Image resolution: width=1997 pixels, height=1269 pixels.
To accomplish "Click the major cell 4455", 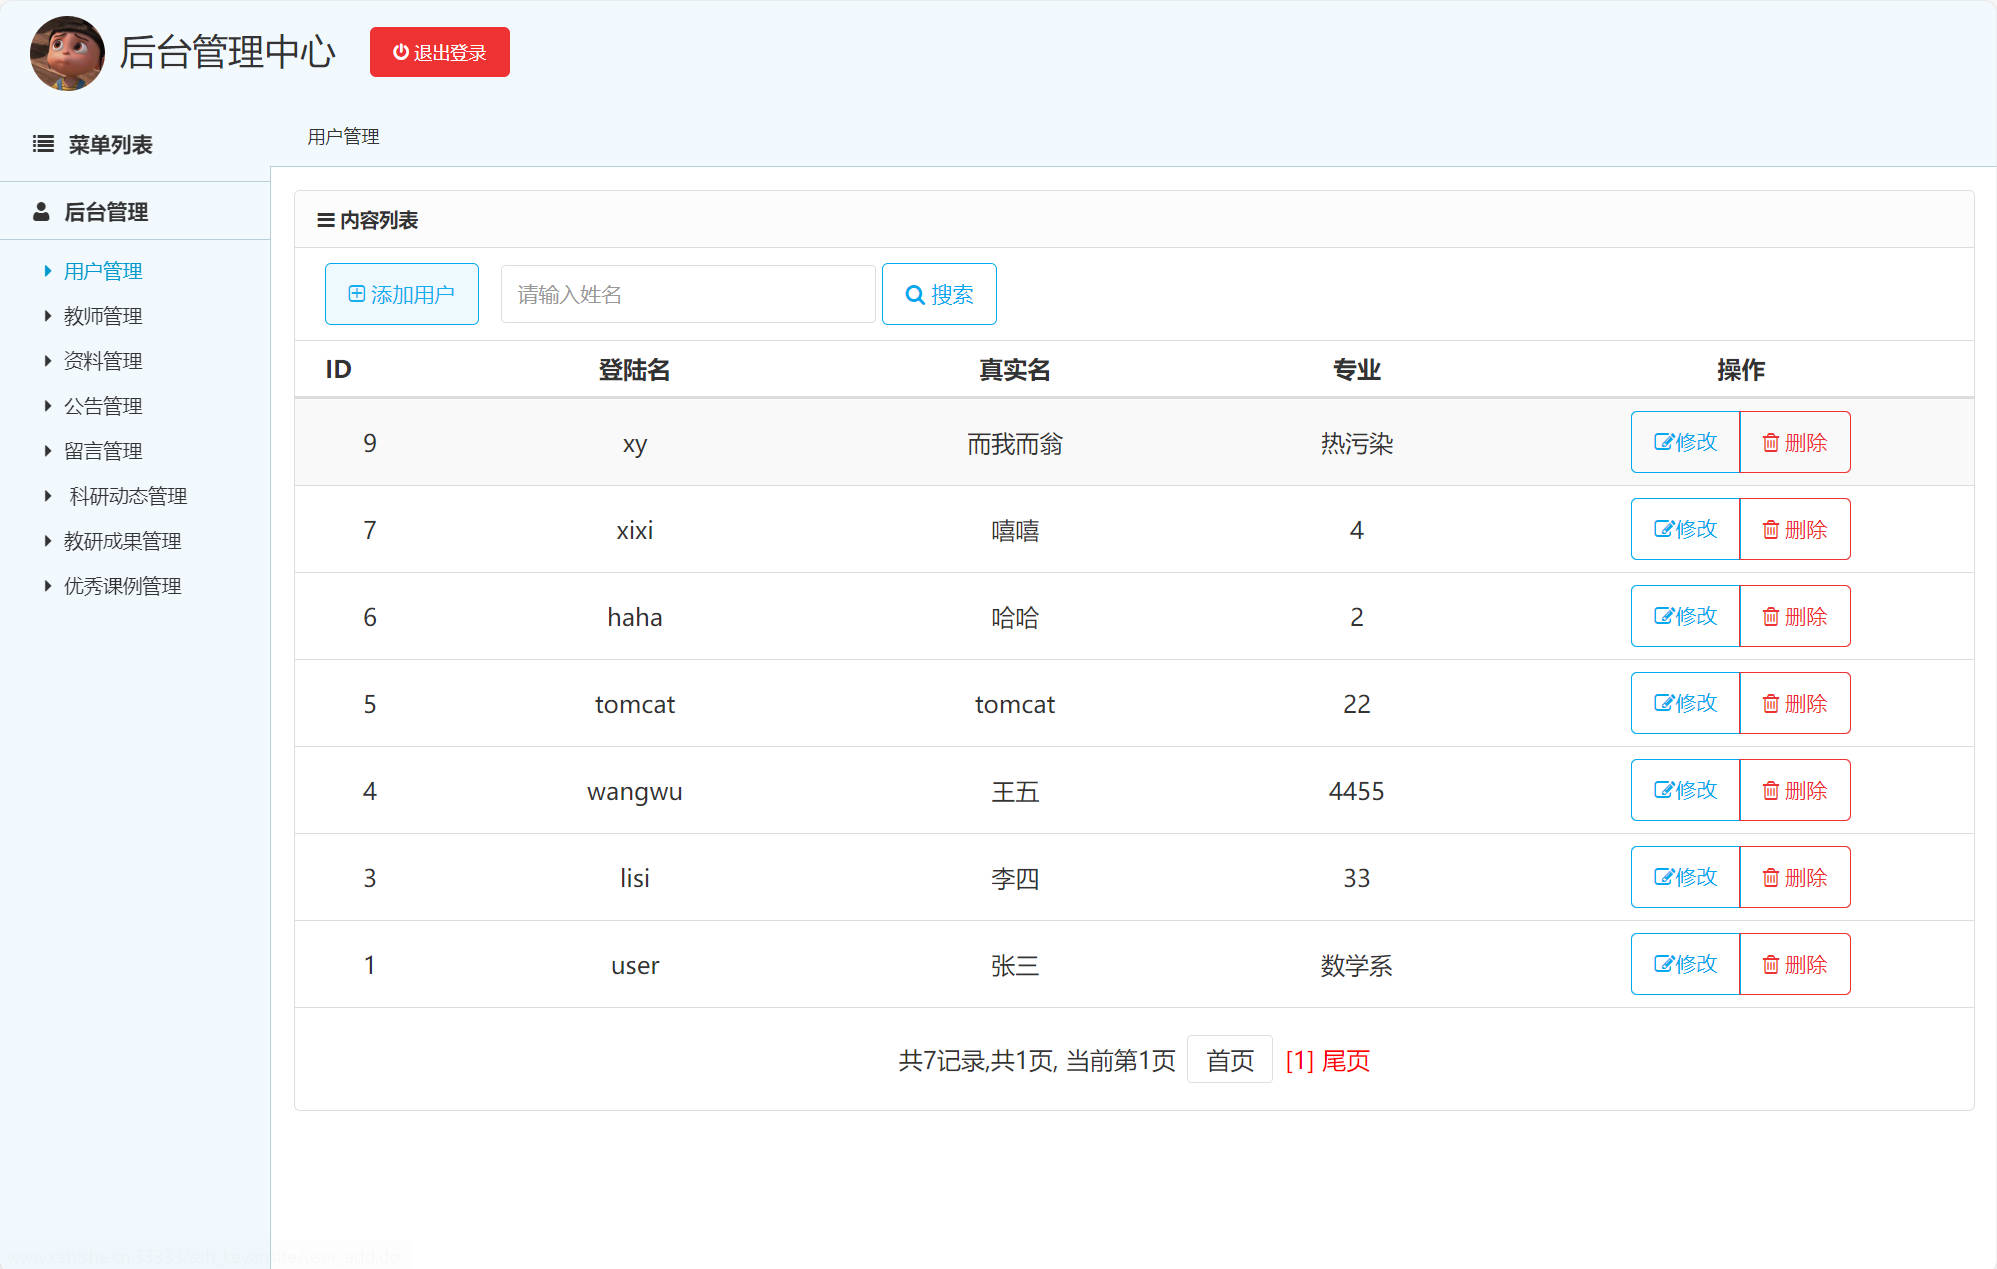I will coord(1356,791).
